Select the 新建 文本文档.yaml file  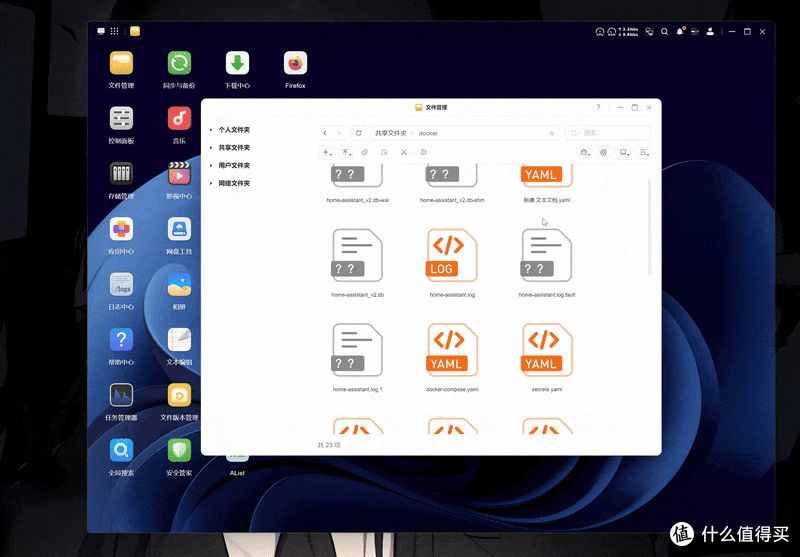[546, 183]
